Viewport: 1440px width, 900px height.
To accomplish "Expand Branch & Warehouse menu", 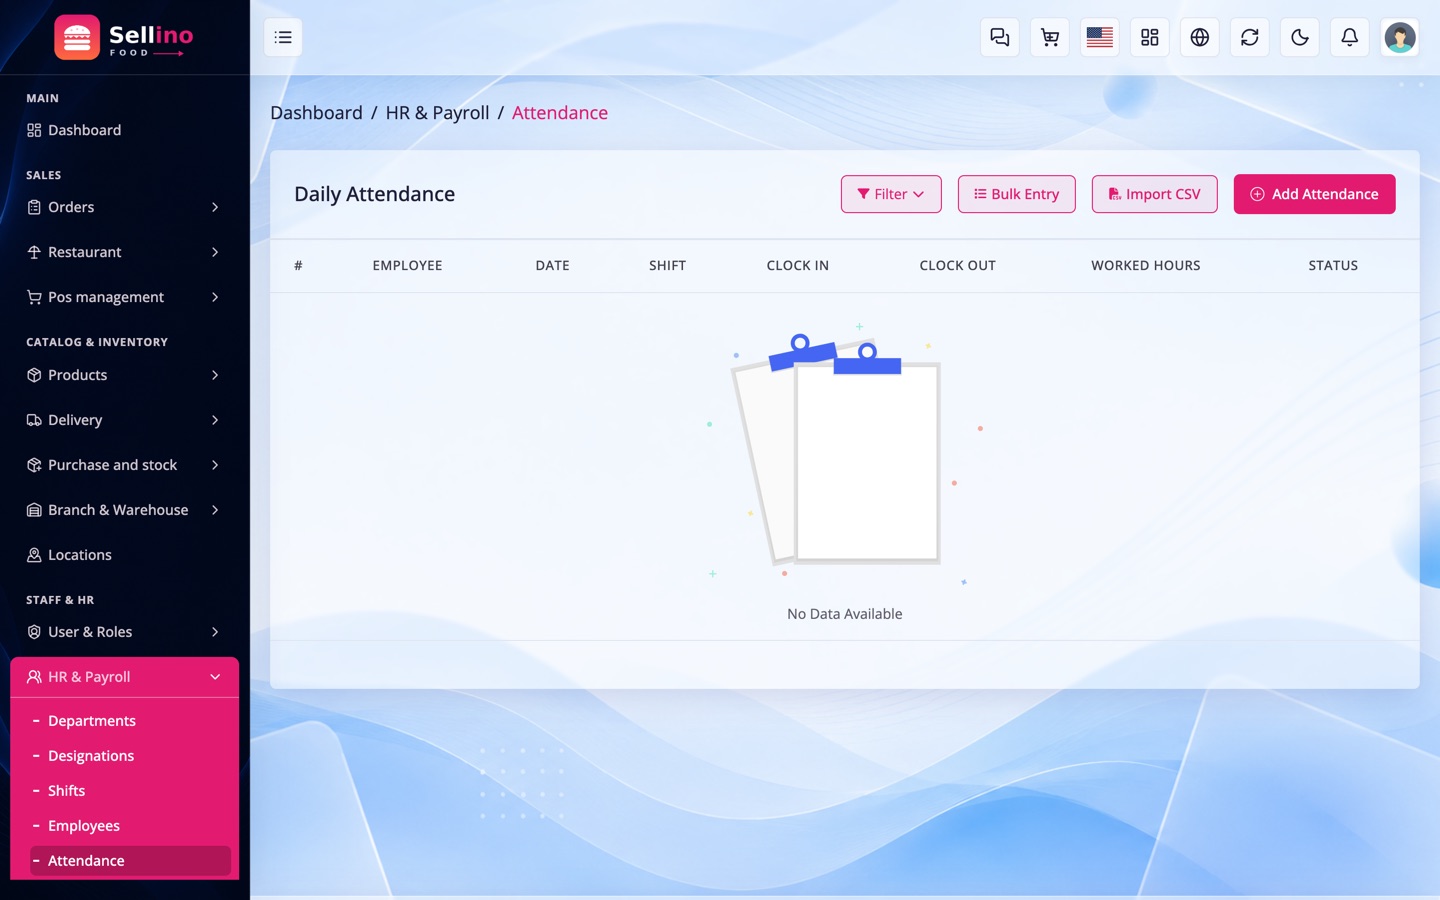I will [124, 510].
